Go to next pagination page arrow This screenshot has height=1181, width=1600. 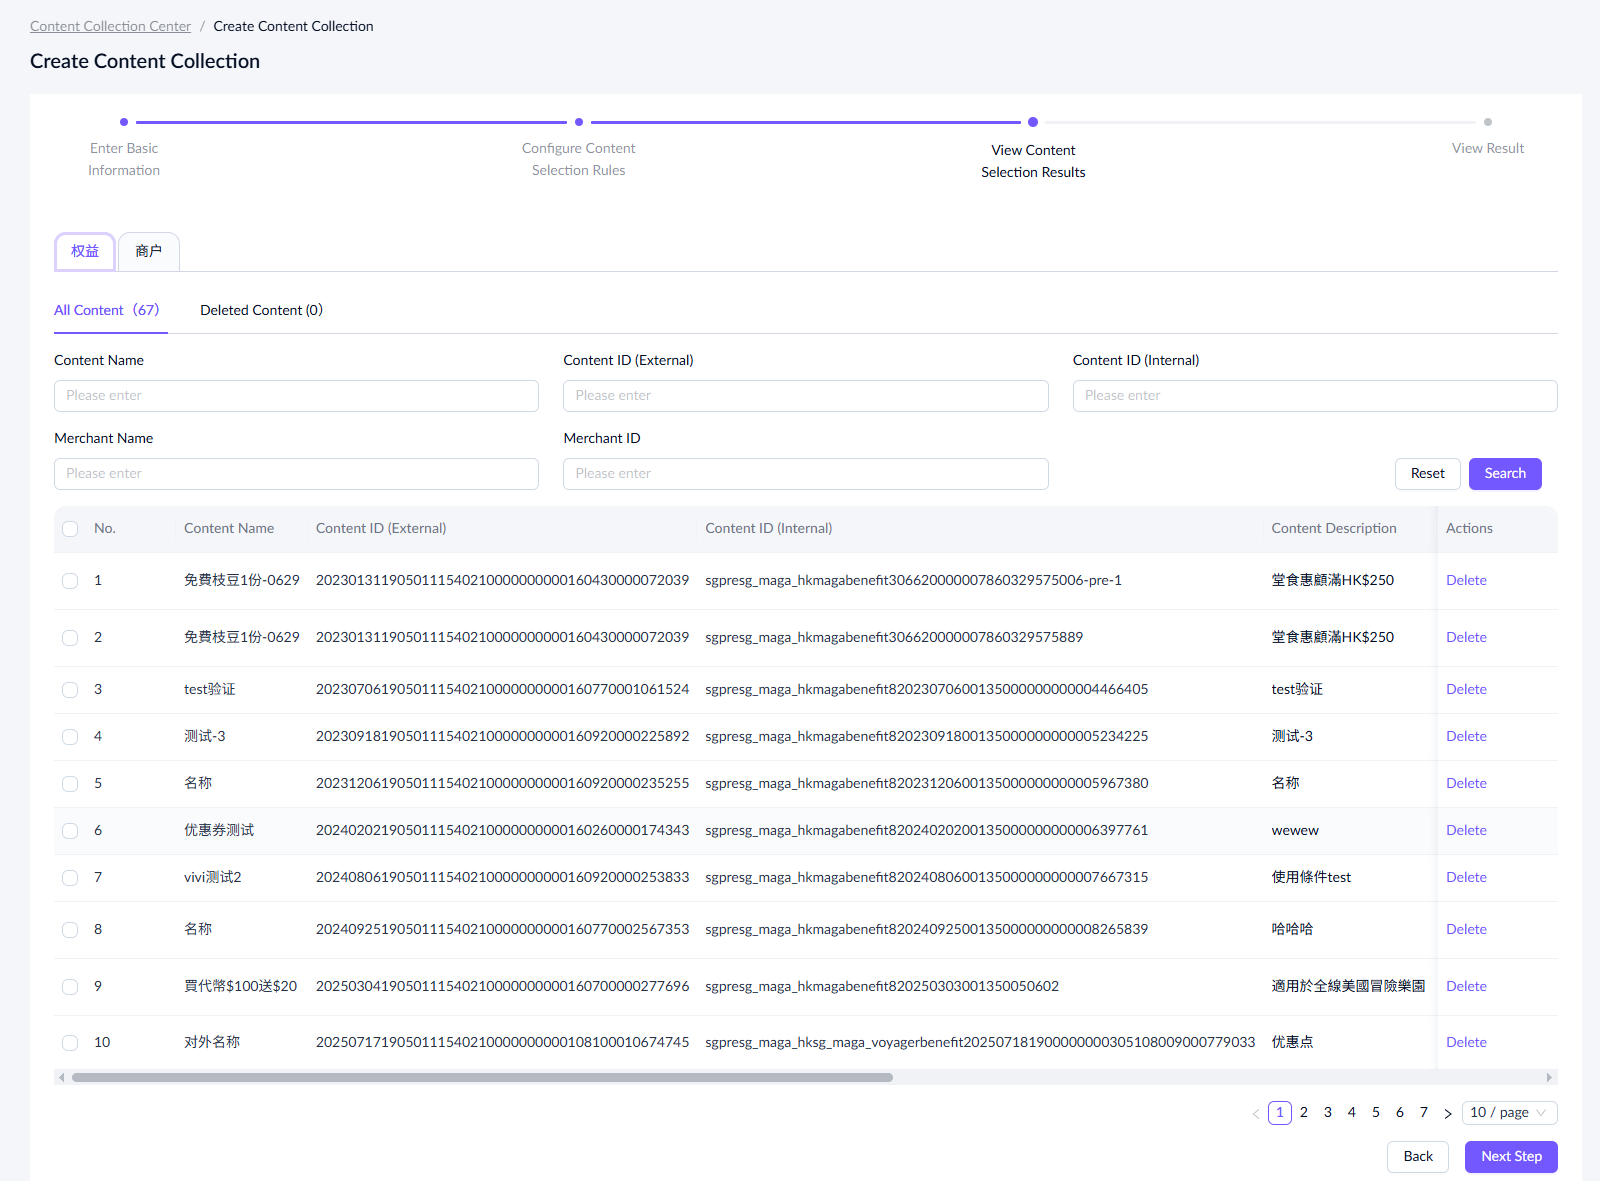tap(1447, 1113)
